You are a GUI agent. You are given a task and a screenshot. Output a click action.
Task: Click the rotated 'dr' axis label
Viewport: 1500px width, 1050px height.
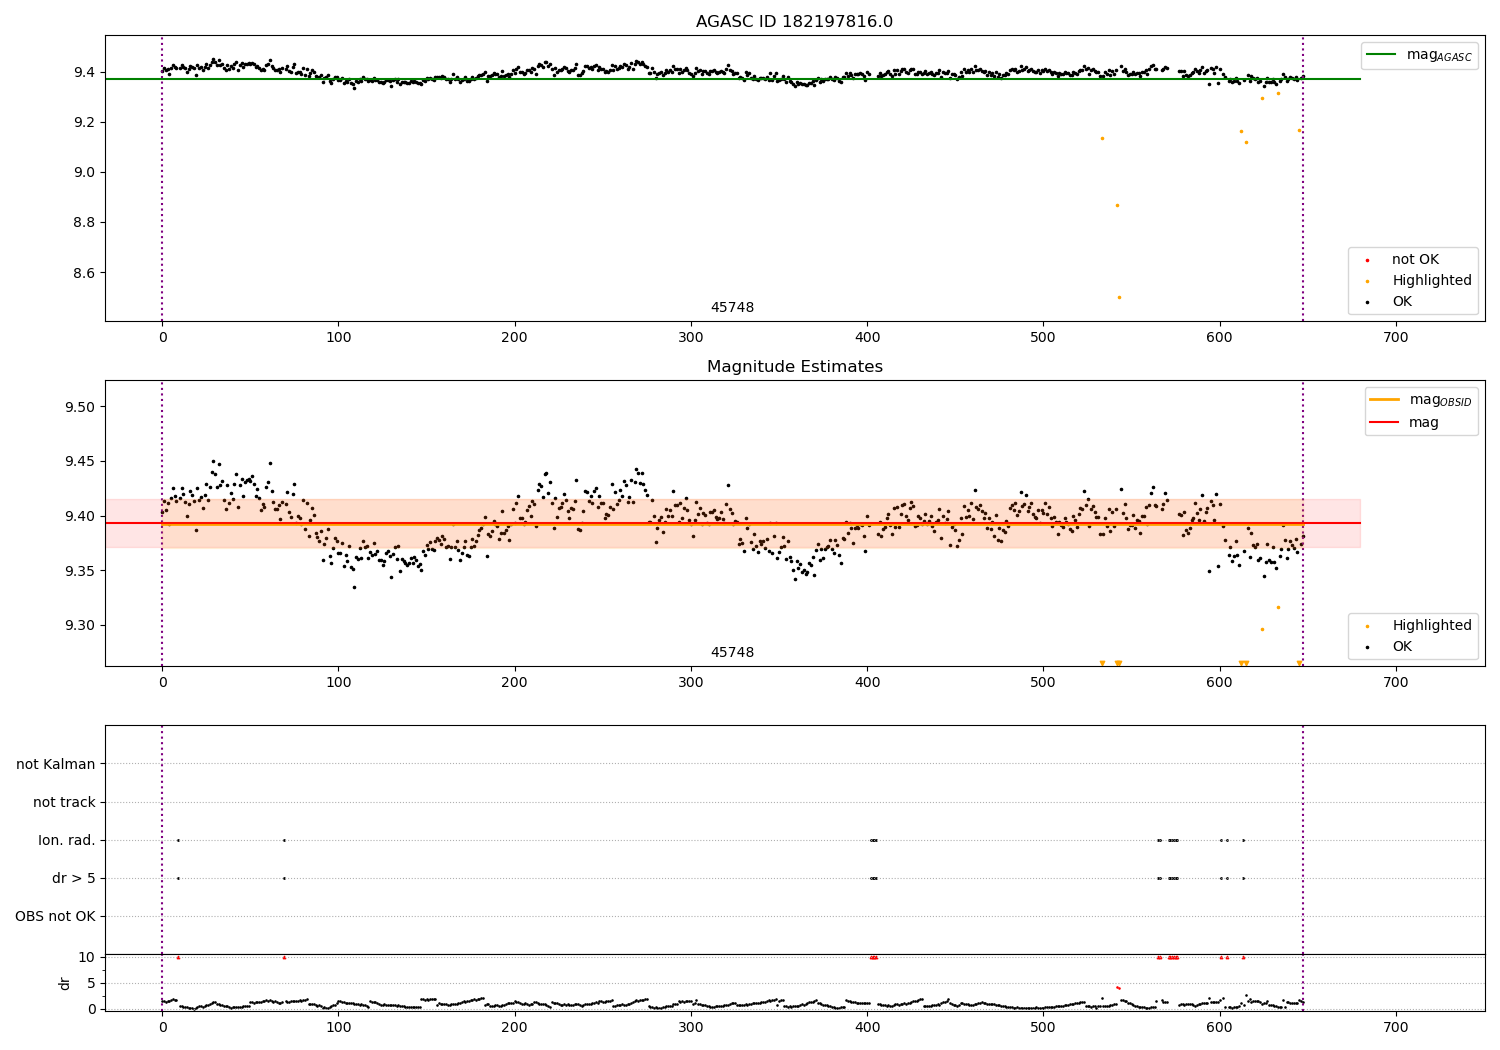coord(65,983)
